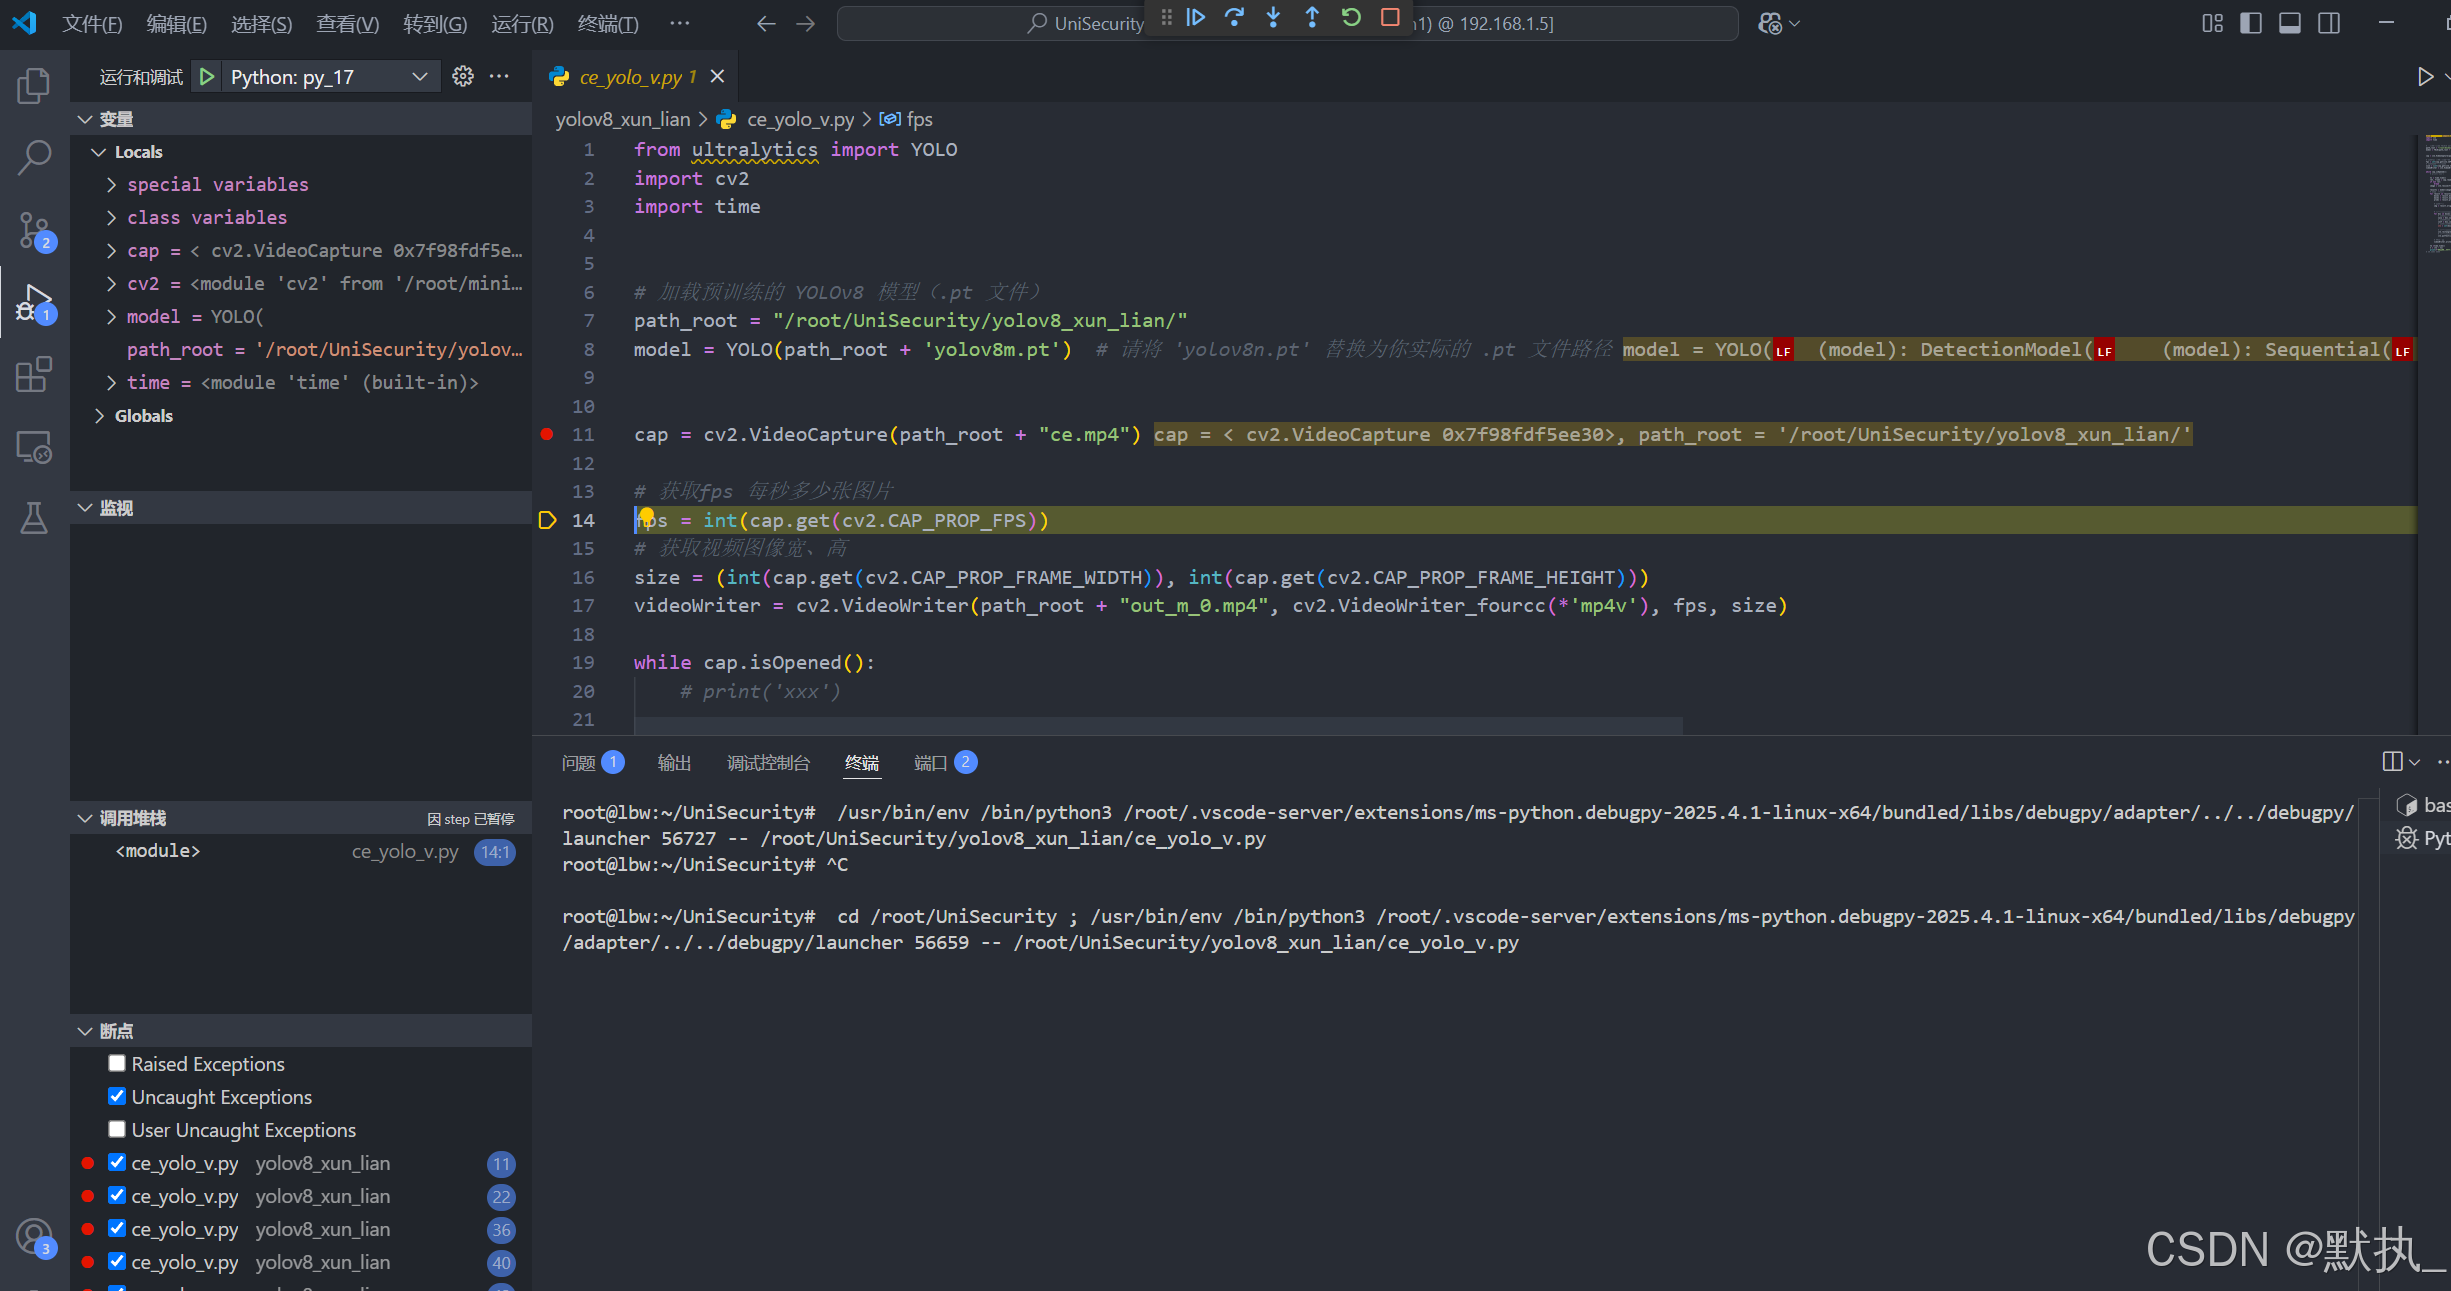The image size is (2451, 1291).
Task: Open the Source Control view
Action: 34,230
